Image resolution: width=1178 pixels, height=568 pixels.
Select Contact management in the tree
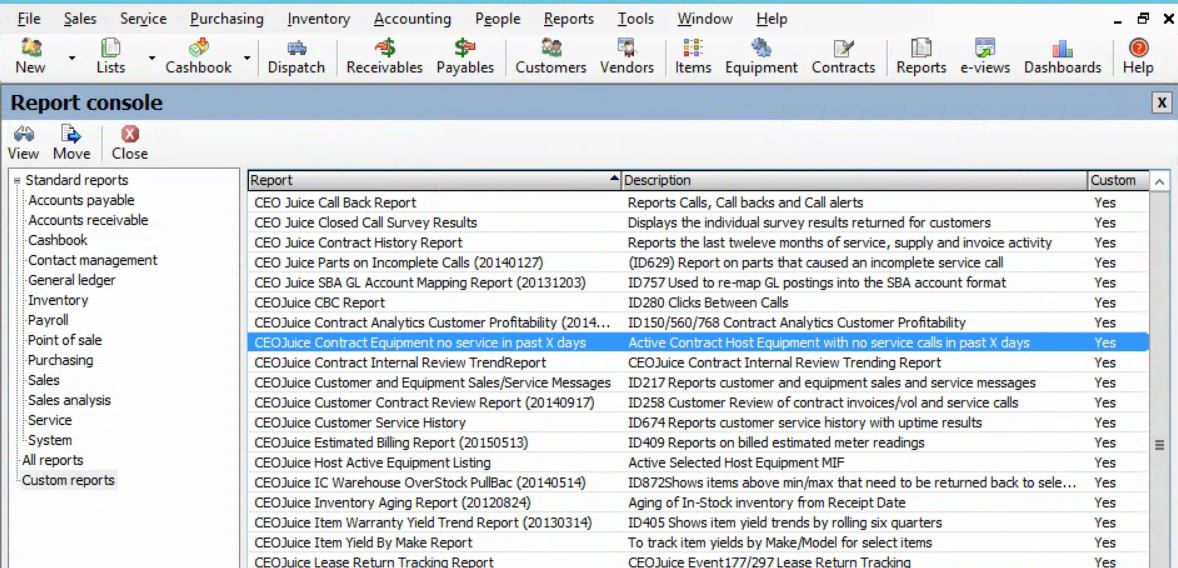[x=92, y=260]
